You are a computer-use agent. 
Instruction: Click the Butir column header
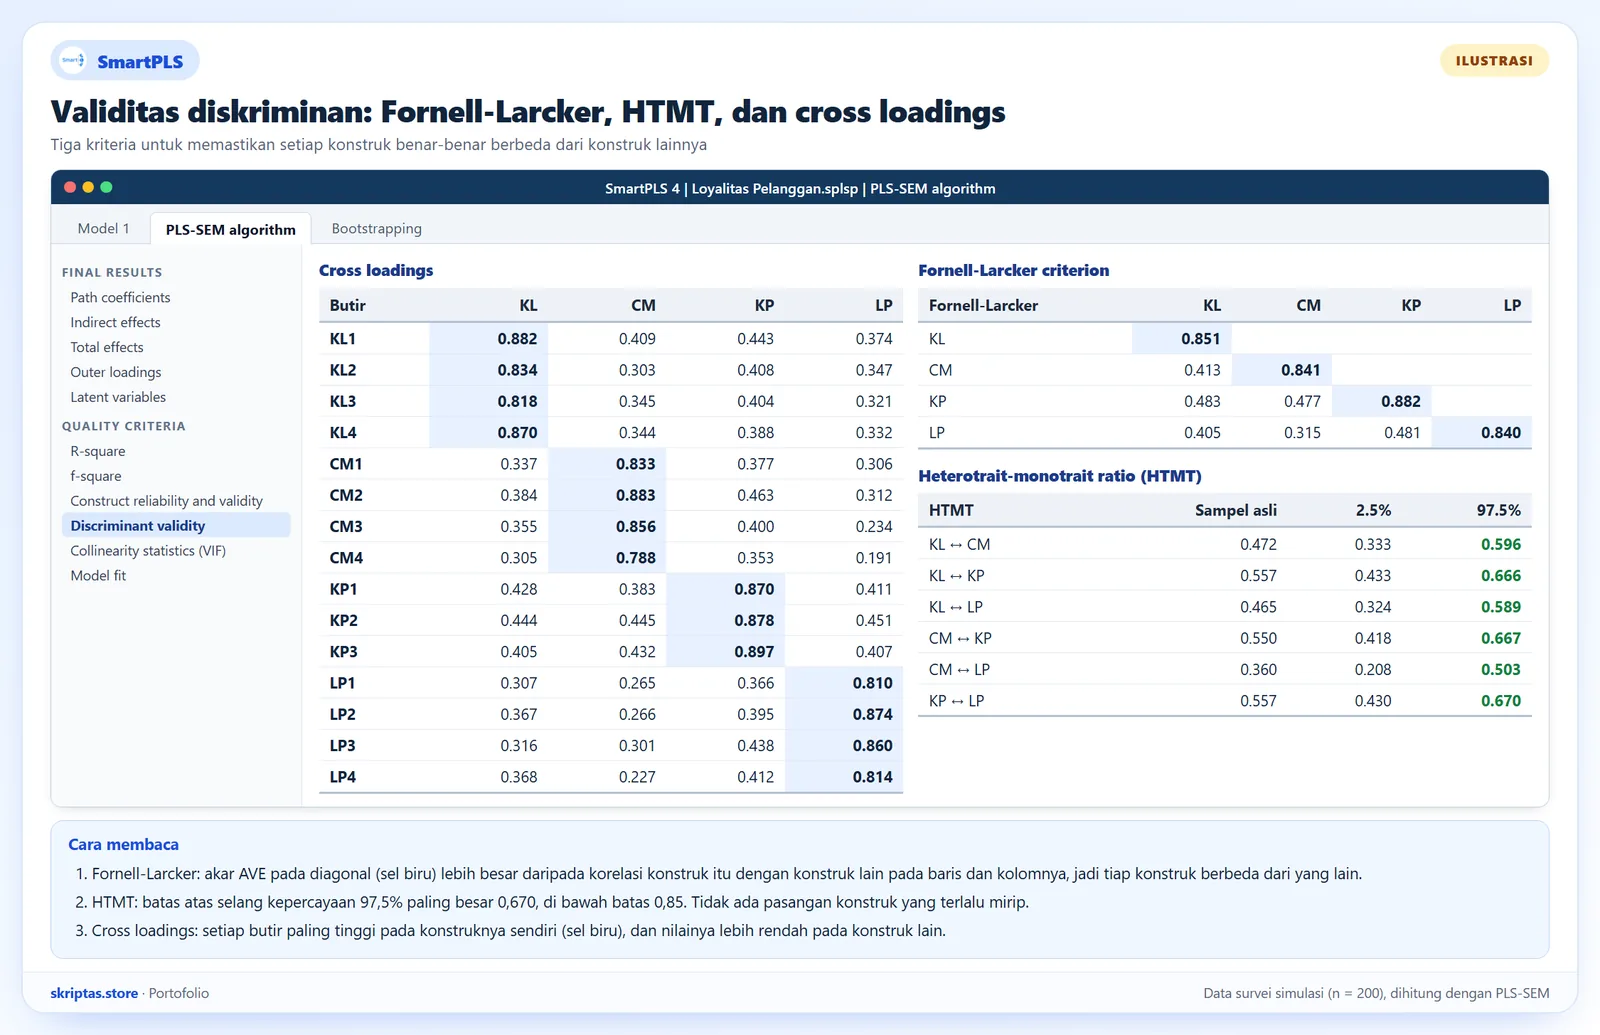tap(348, 305)
